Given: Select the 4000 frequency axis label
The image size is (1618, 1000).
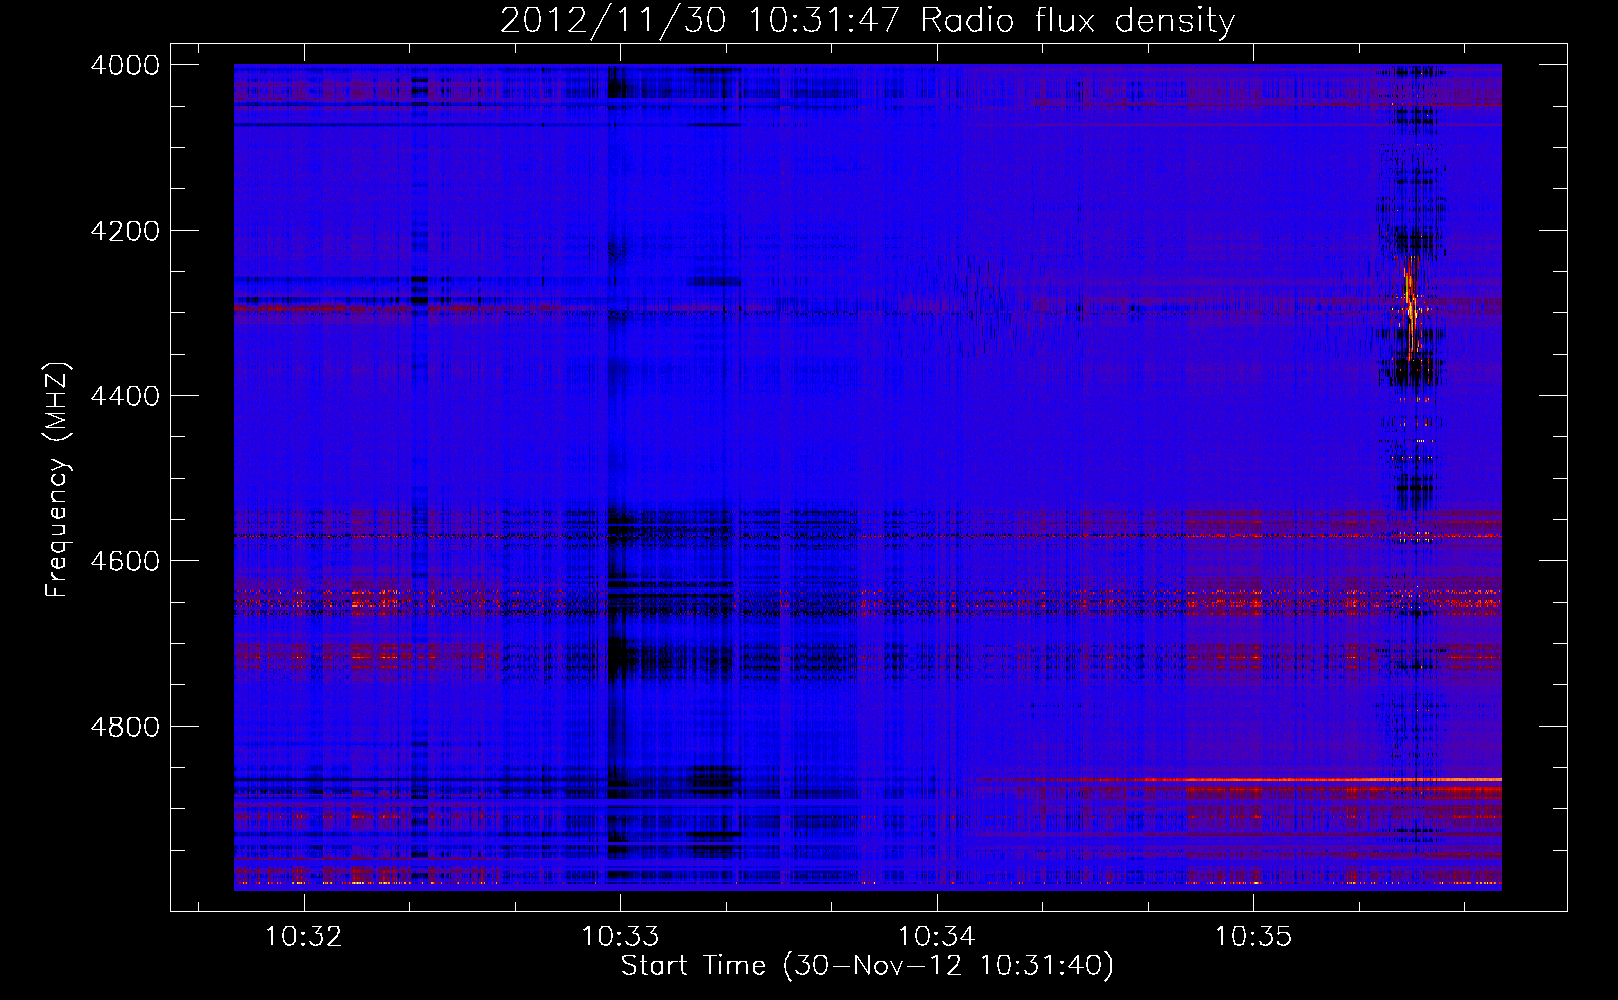Looking at the screenshot, I should 124,65.
